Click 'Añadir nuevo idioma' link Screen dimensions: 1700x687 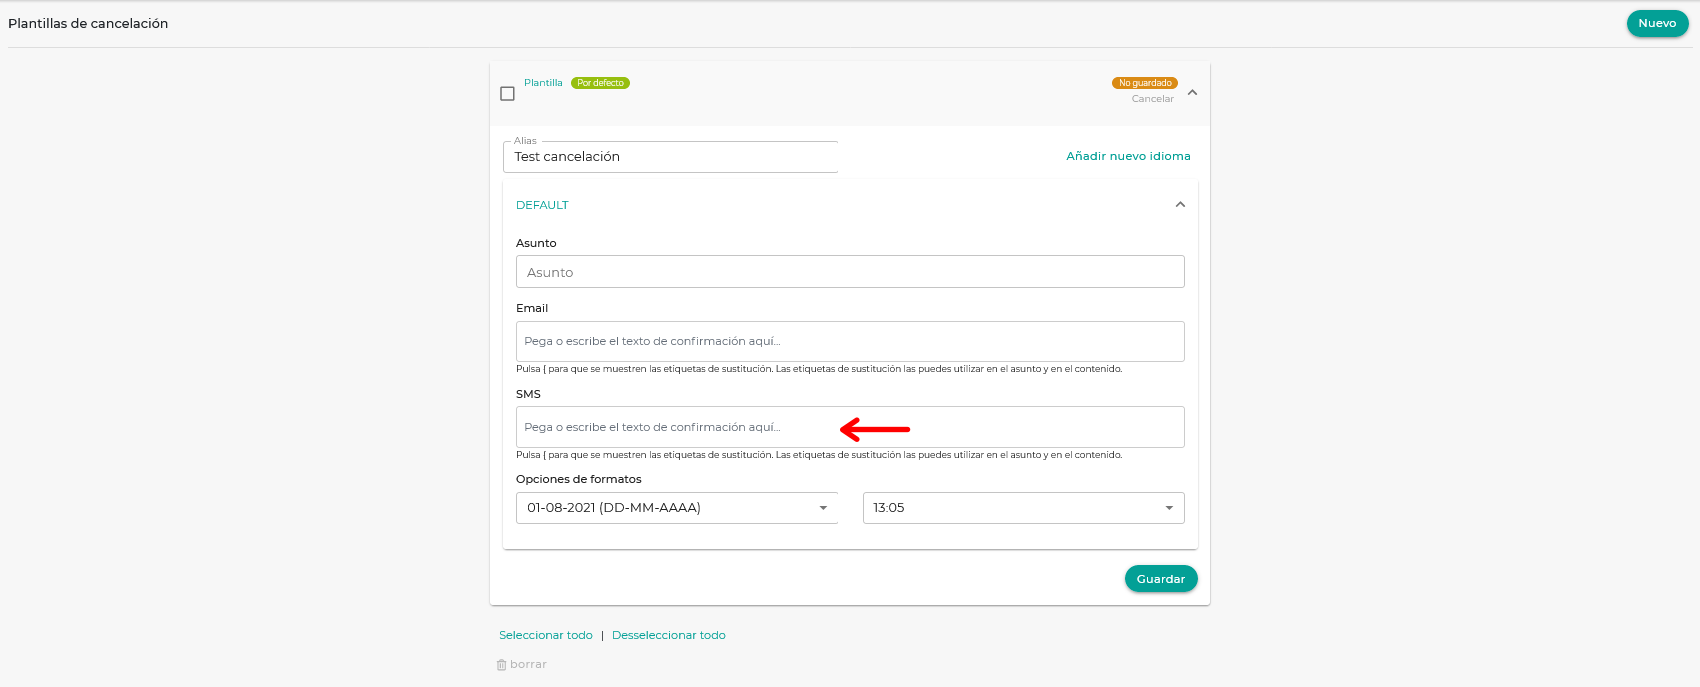[1128, 156]
